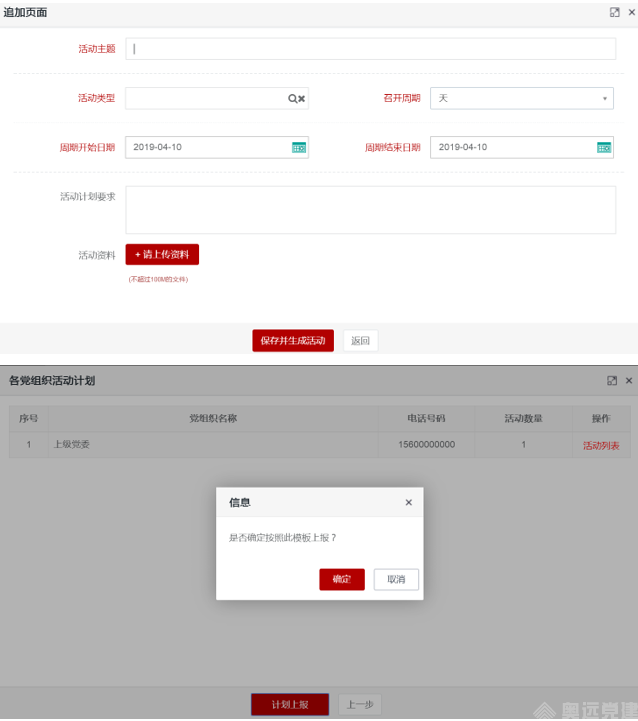This screenshot has width=638, height=721.
Task: Click the 不超过100M的文件 hint text
Action: pos(158,279)
